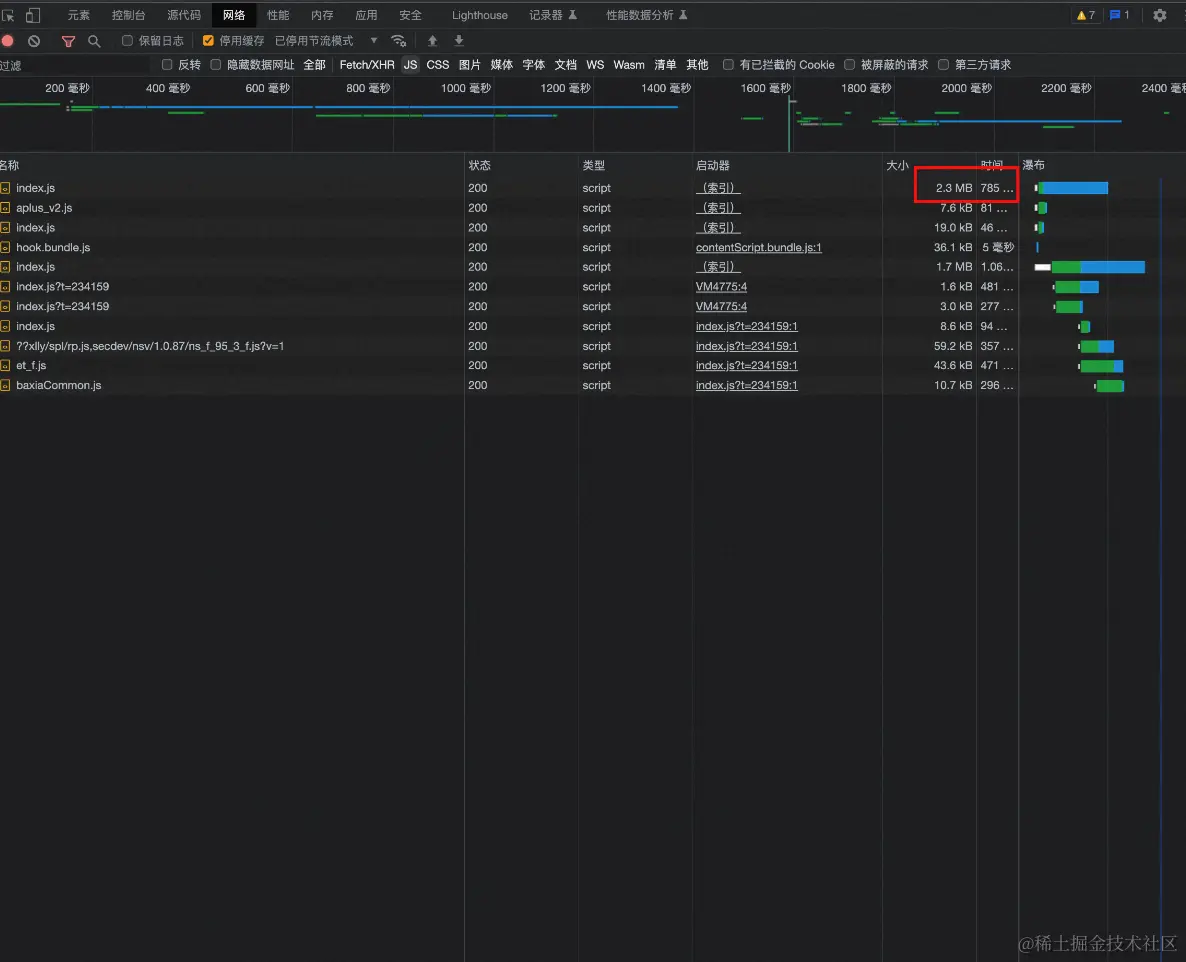Open the Lighthouse tab
1186x962 pixels.
(x=480, y=15)
